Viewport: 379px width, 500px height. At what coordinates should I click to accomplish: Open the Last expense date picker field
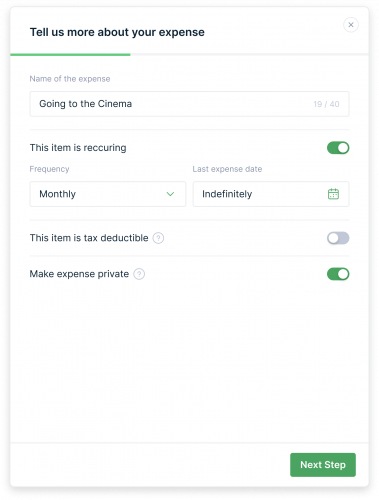(x=271, y=194)
